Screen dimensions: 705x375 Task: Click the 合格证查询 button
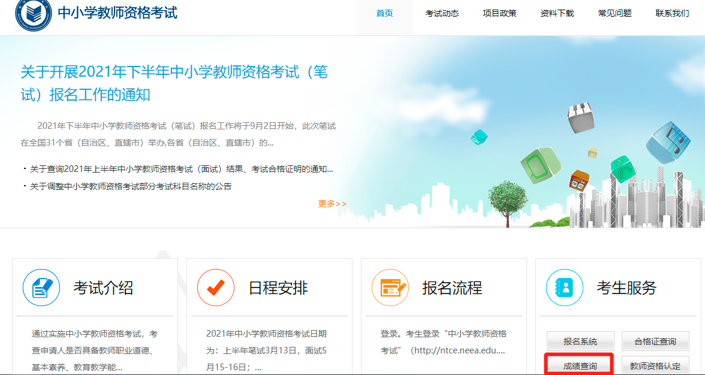(x=655, y=342)
